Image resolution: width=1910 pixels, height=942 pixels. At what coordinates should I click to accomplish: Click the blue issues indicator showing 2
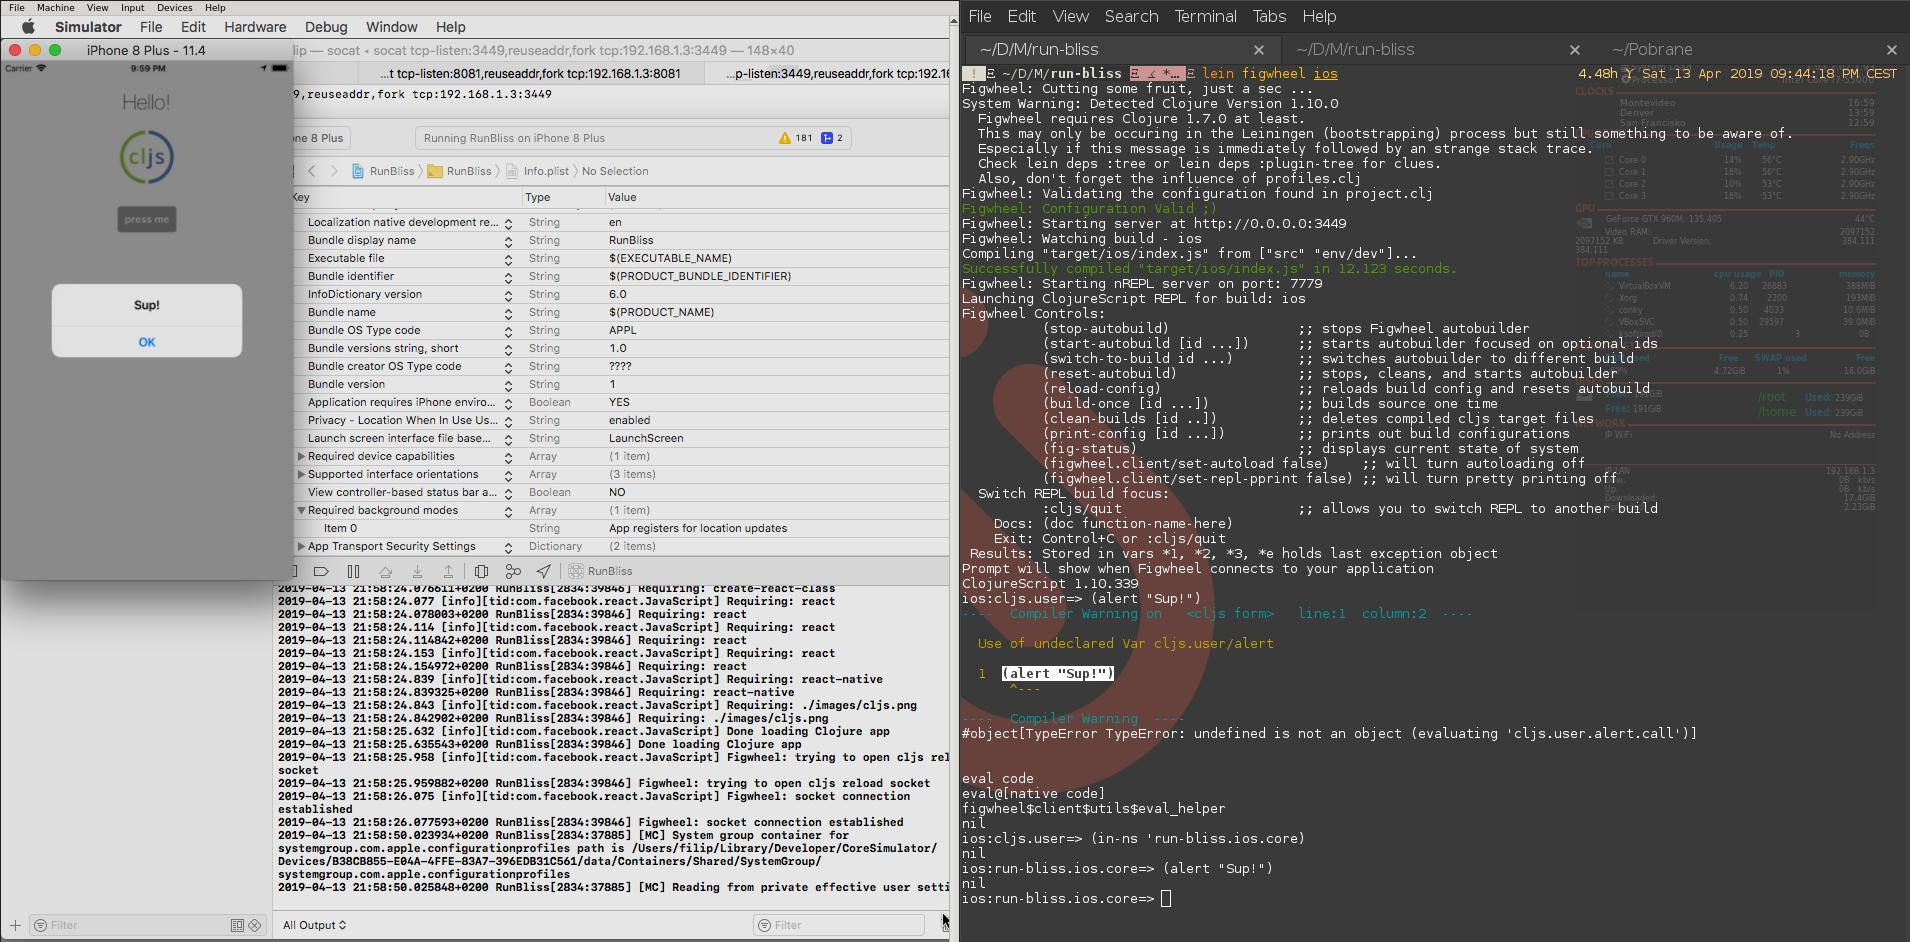pyautogui.click(x=832, y=138)
